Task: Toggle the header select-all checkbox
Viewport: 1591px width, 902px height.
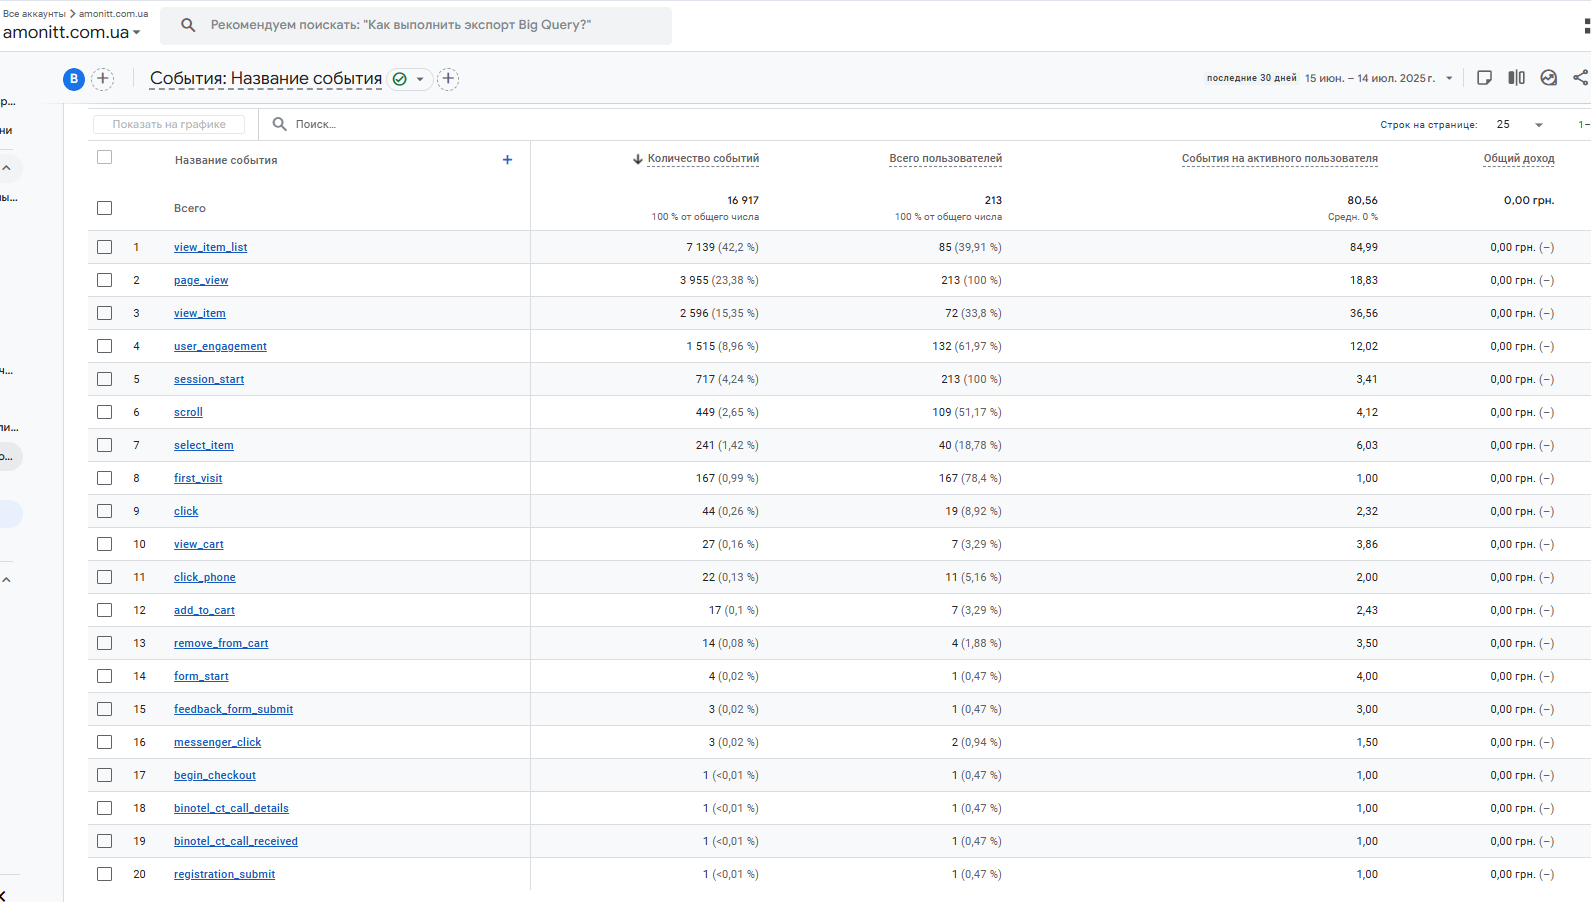Action: click(104, 157)
